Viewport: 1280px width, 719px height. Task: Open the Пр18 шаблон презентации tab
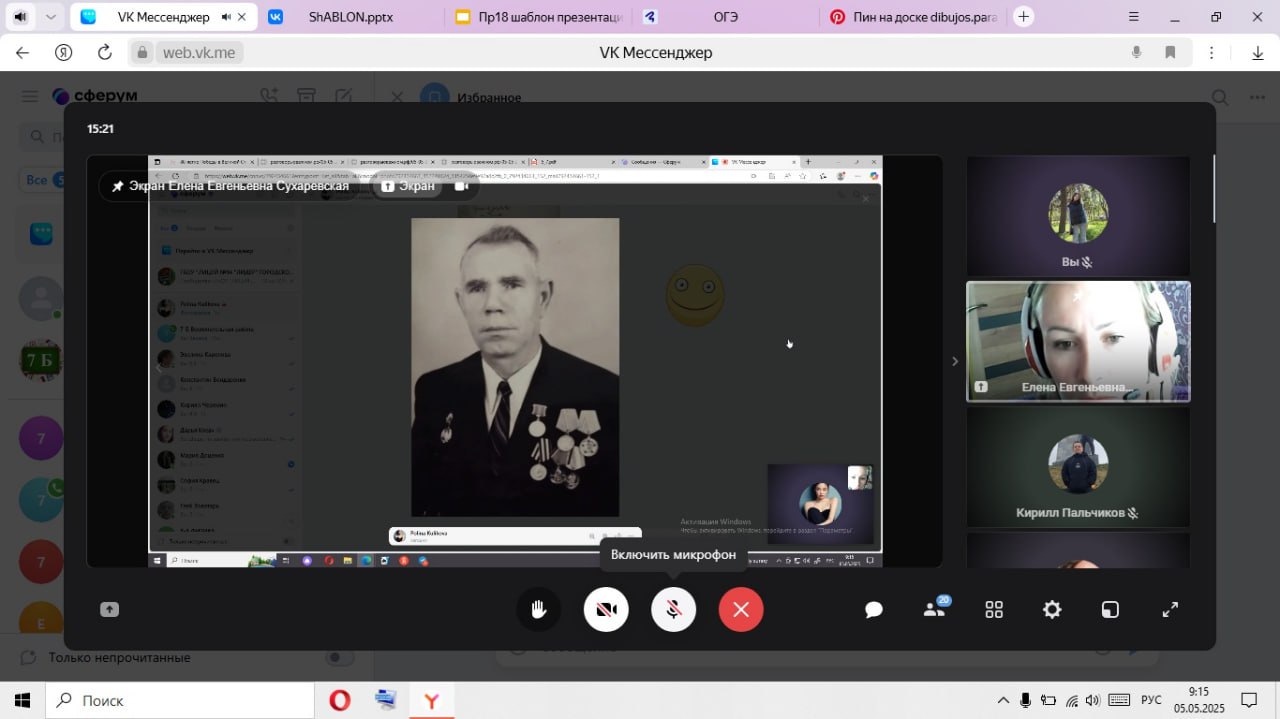[537, 17]
